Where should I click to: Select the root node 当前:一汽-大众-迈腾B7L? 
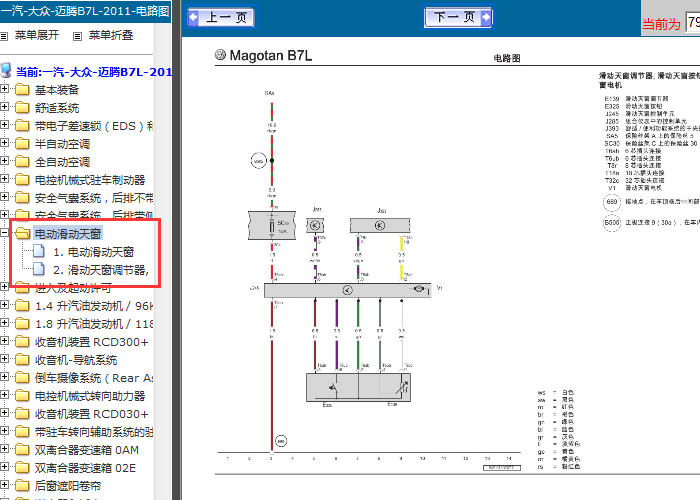(94, 72)
